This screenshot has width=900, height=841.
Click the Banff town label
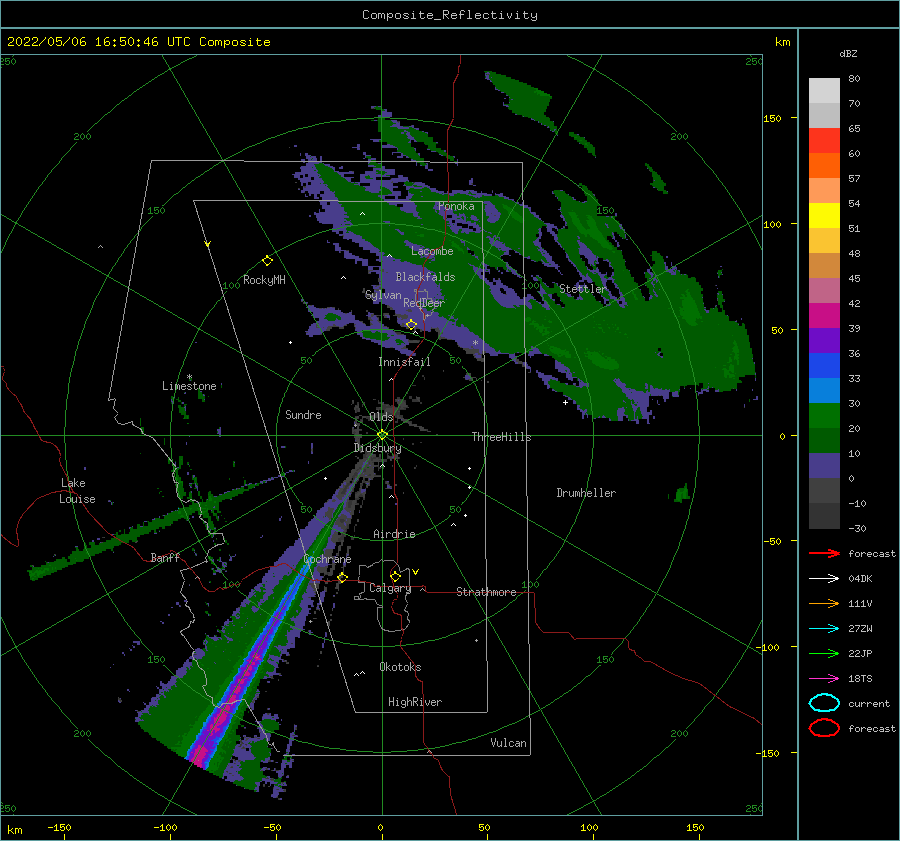pyautogui.click(x=165, y=557)
